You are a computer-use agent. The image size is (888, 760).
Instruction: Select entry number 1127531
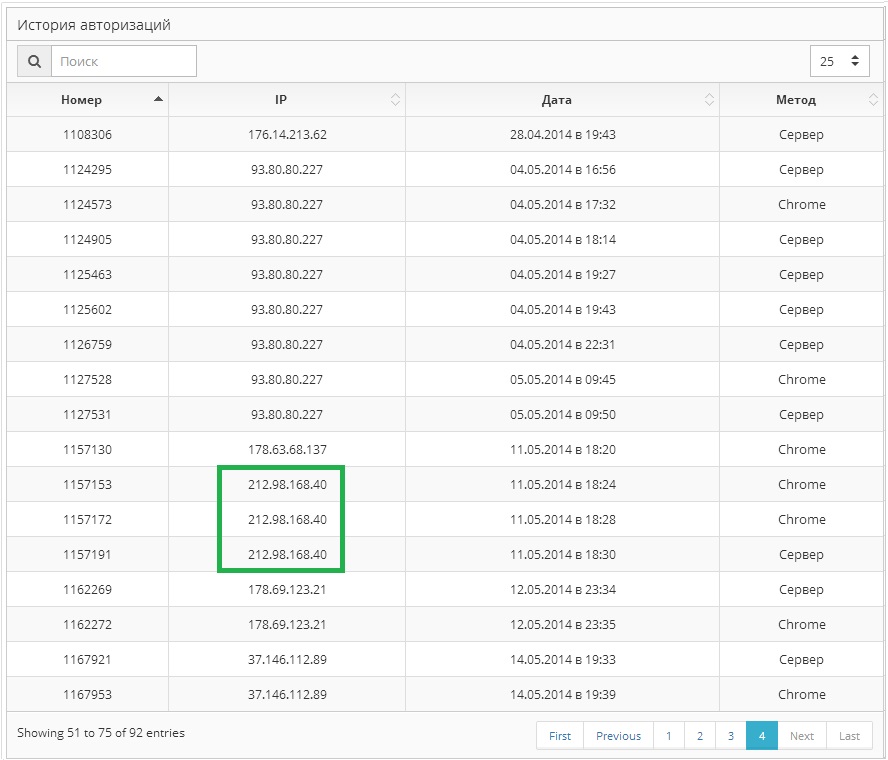pyautogui.click(x=87, y=415)
